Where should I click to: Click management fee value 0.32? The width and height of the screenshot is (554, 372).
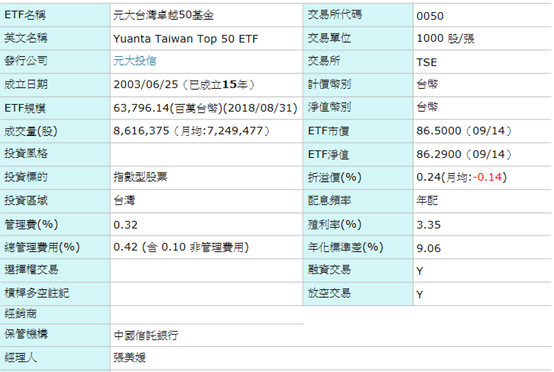(x=125, y=225)
